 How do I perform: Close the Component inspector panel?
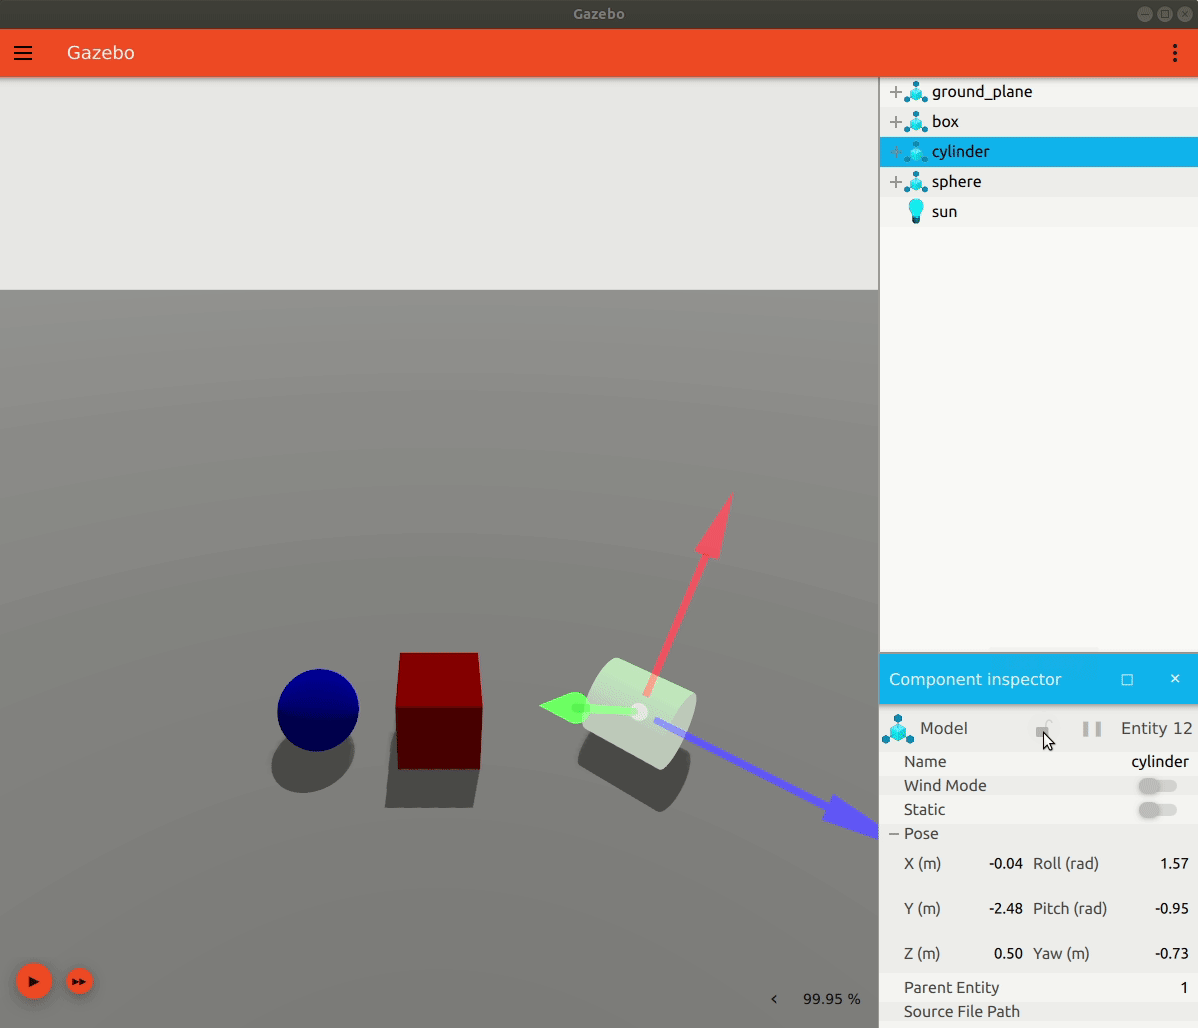coord(1175,679)
